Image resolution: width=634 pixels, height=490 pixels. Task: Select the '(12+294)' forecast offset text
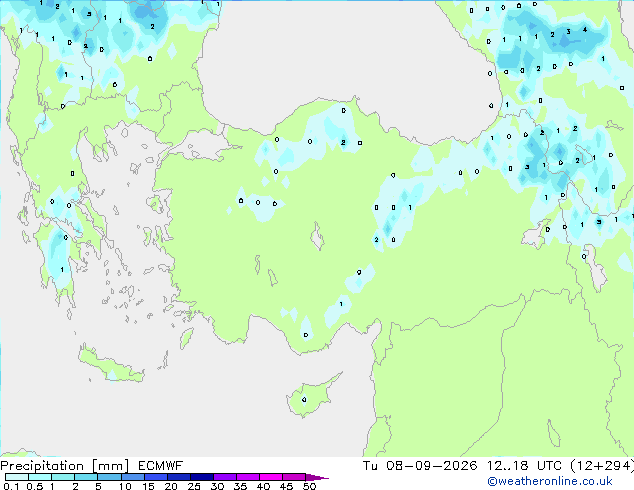point(602,466)
